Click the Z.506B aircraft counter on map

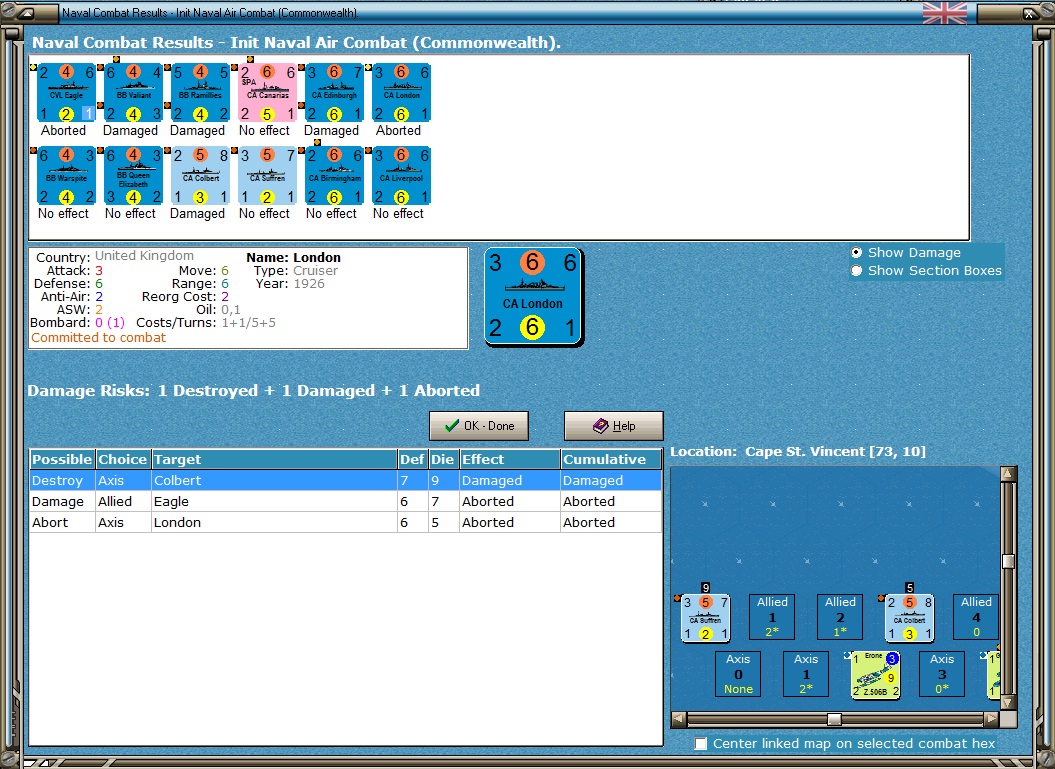pos(875,675)
